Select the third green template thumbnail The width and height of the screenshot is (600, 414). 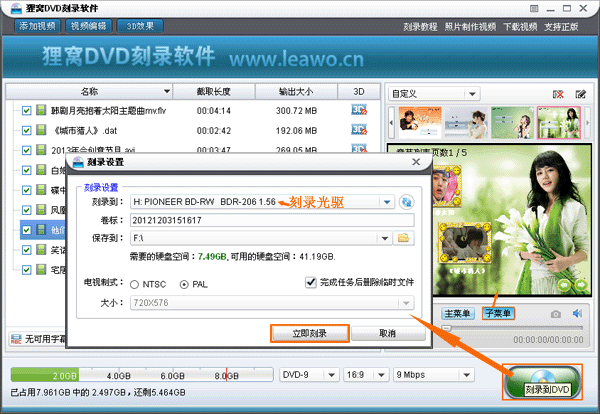512,123
